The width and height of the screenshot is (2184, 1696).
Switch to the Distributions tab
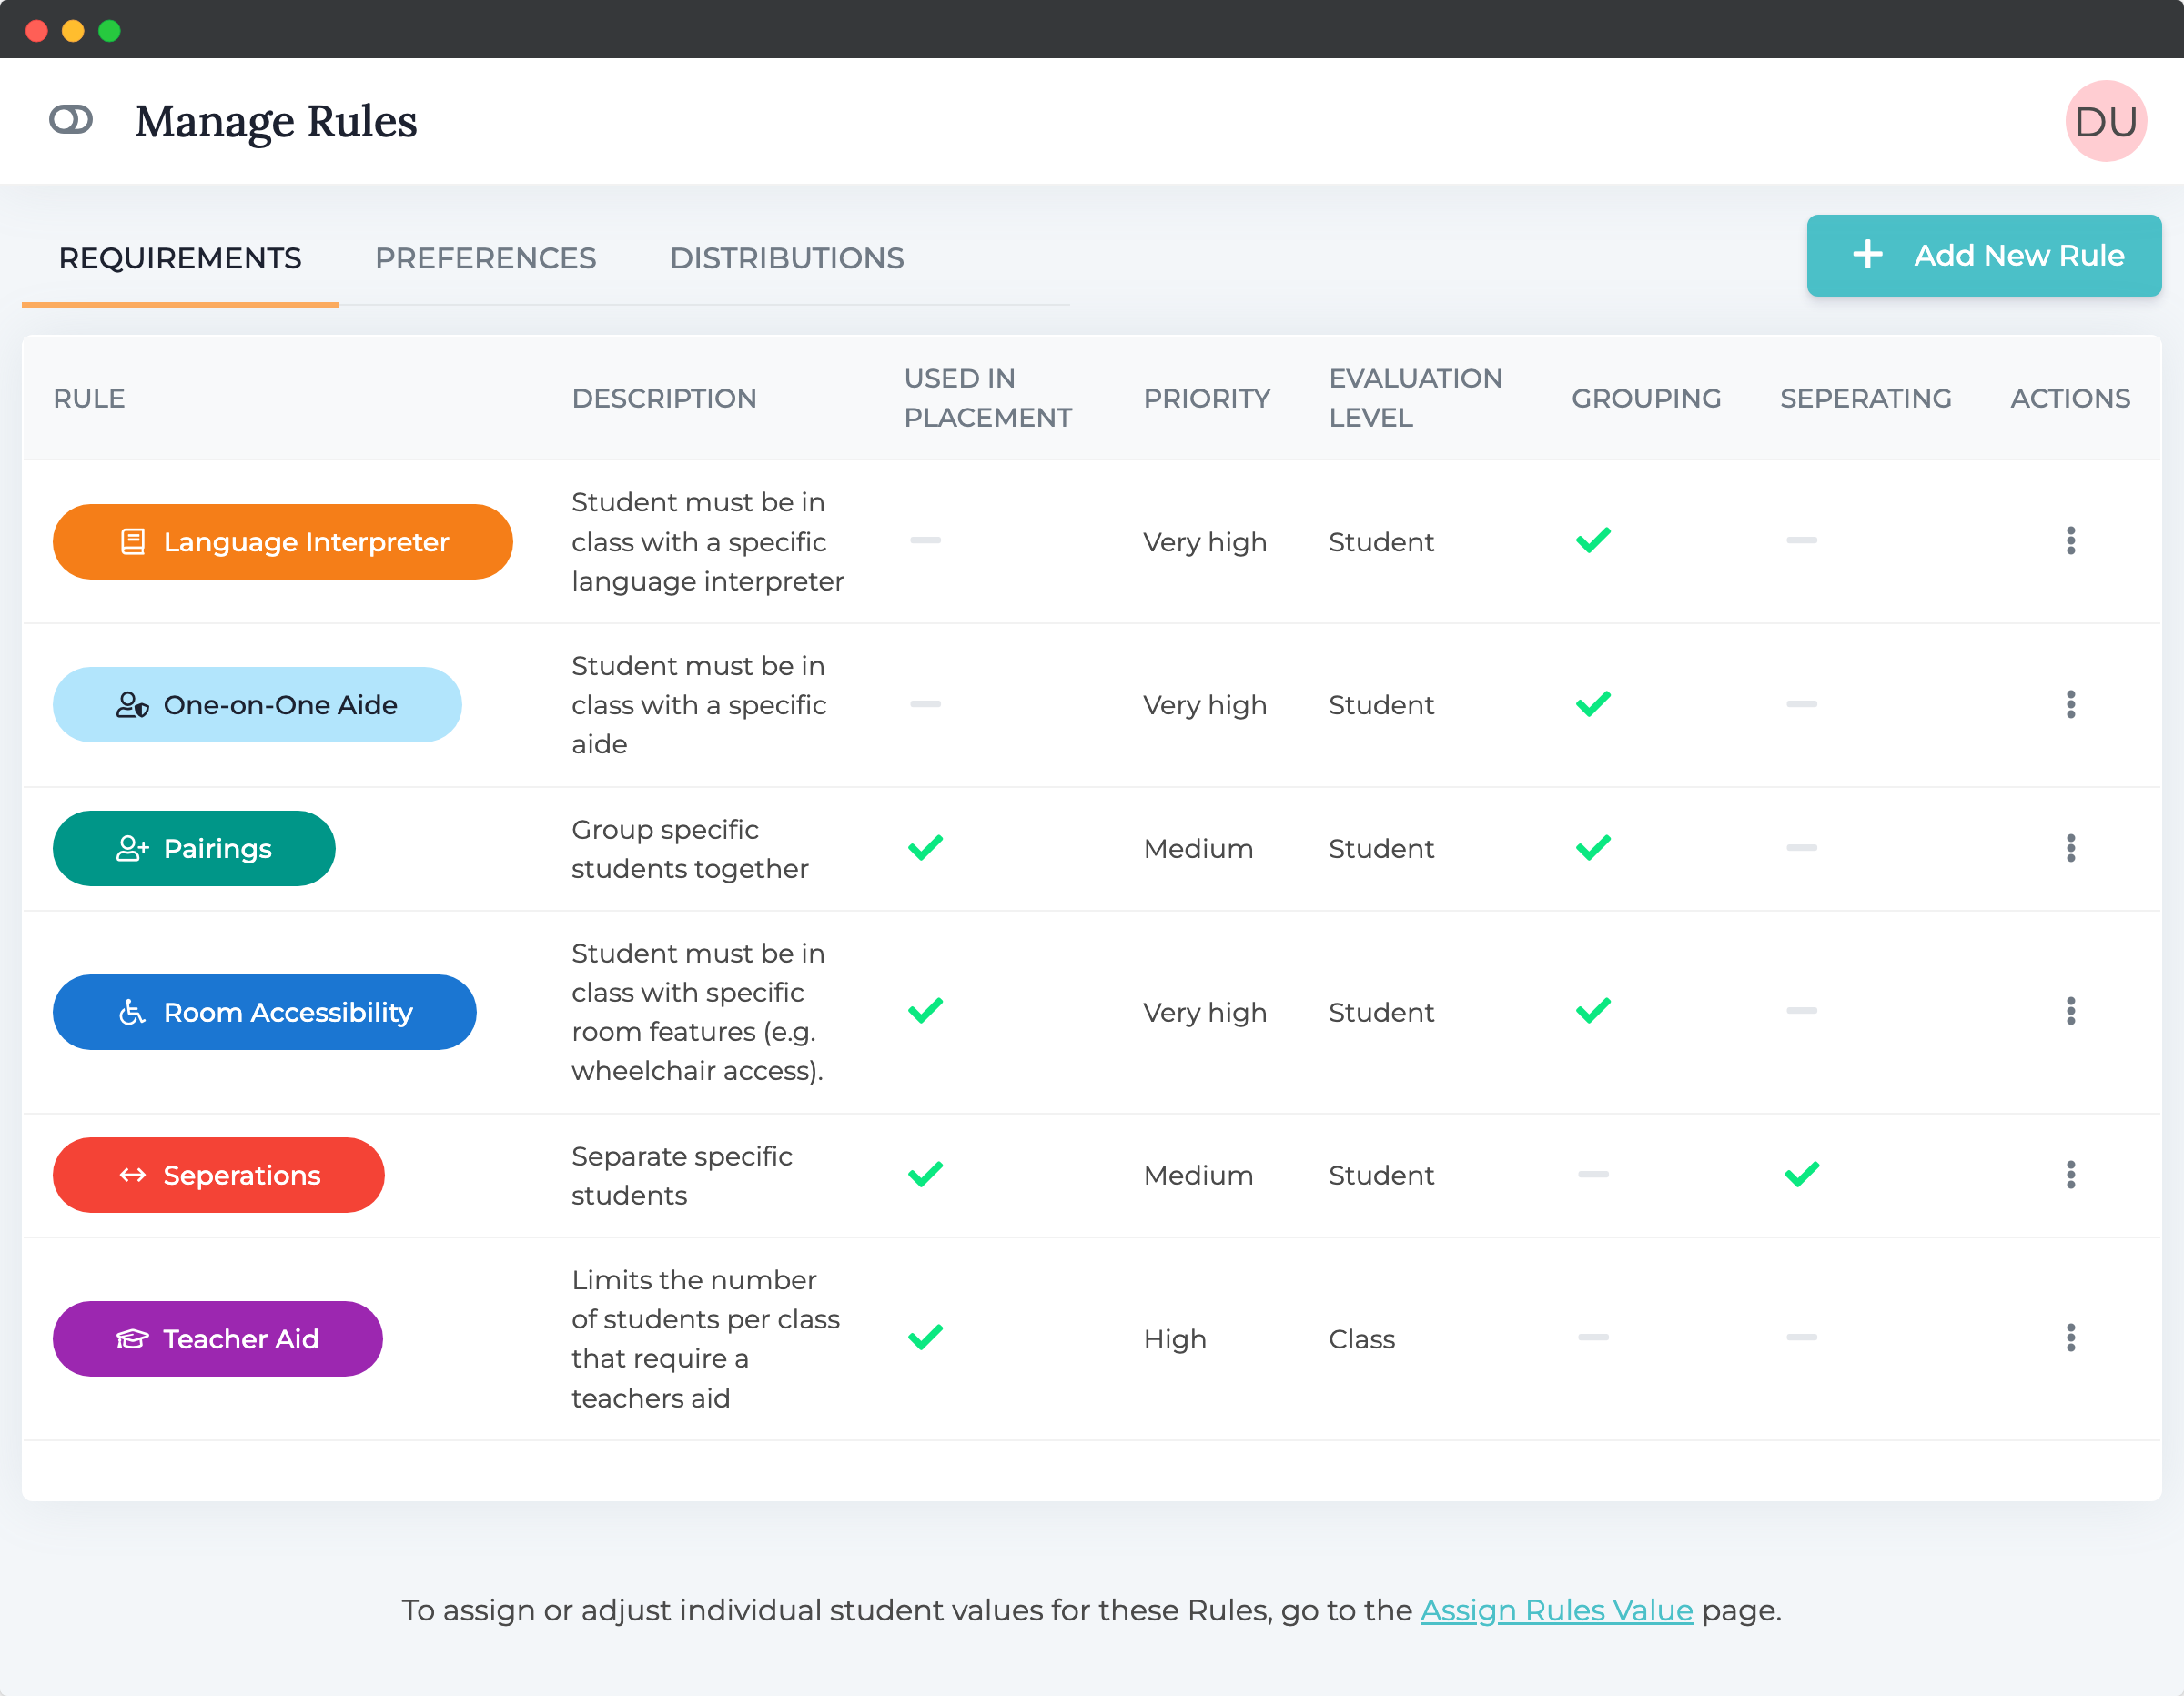[x=786, y=258]
